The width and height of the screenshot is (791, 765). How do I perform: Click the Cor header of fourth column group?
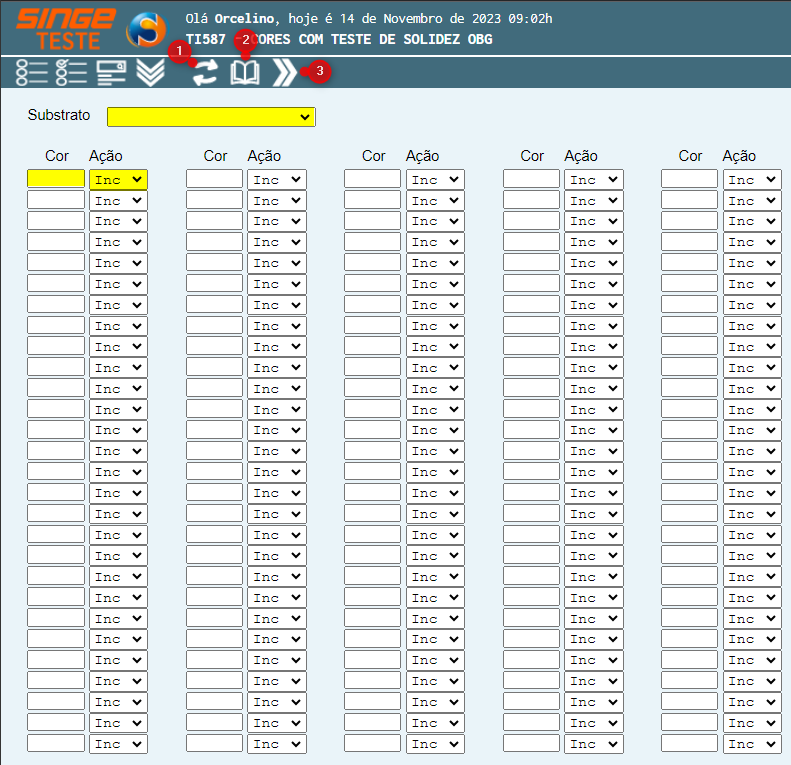coord(532,156)
